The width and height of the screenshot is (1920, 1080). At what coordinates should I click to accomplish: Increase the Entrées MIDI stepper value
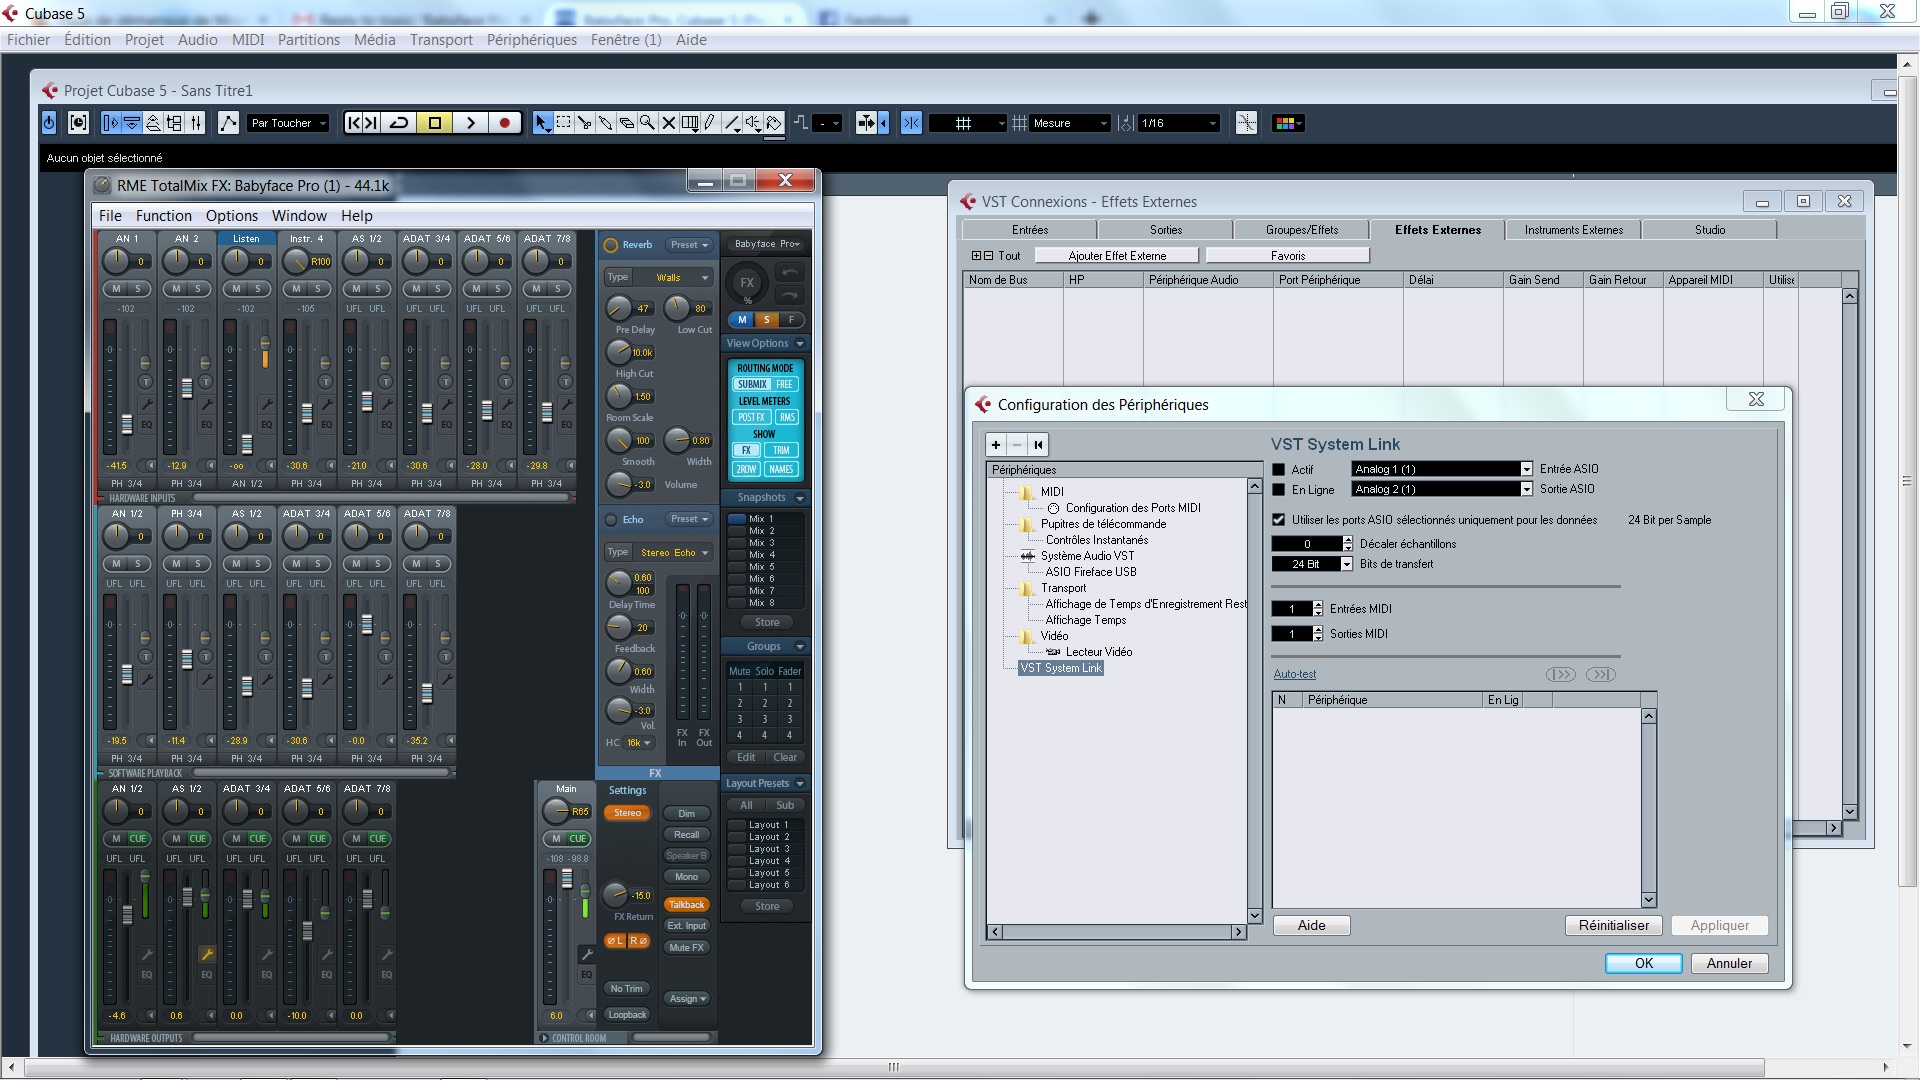click(1318, 605)
